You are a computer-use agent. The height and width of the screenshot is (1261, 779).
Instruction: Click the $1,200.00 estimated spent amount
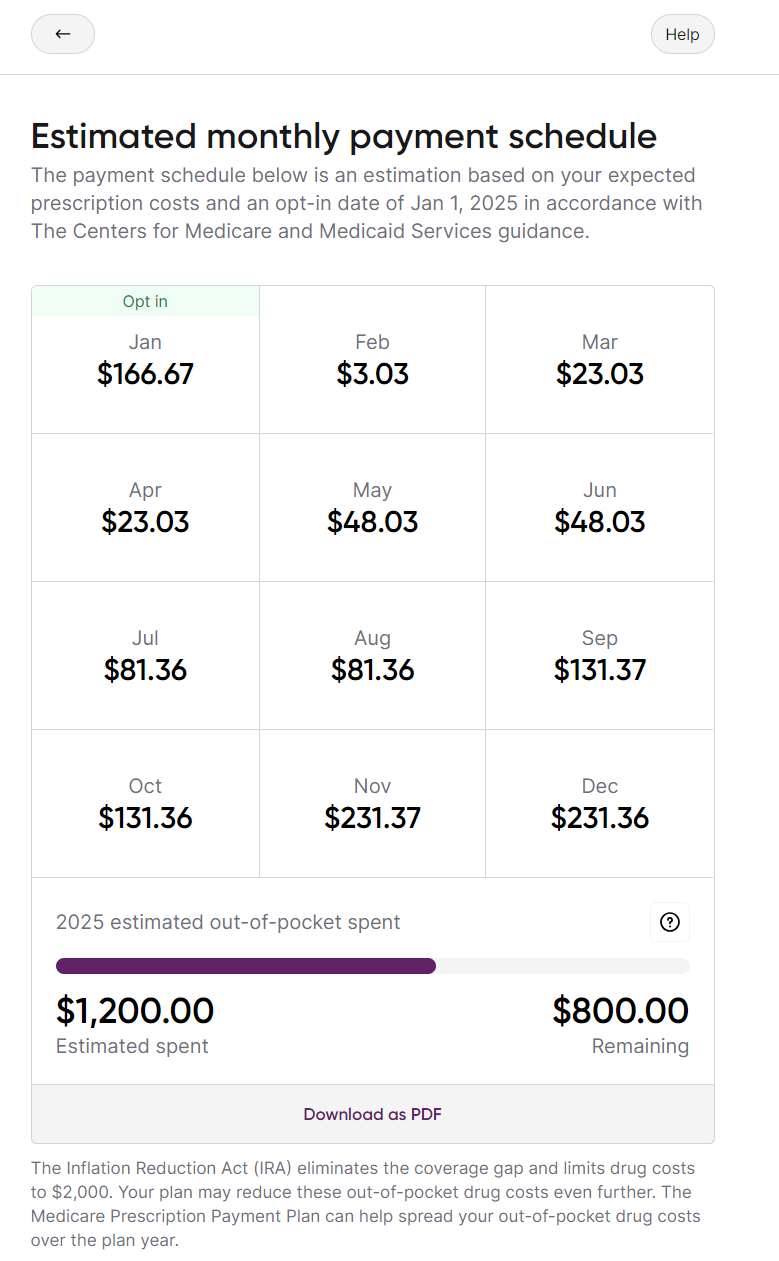[135, 1011]
